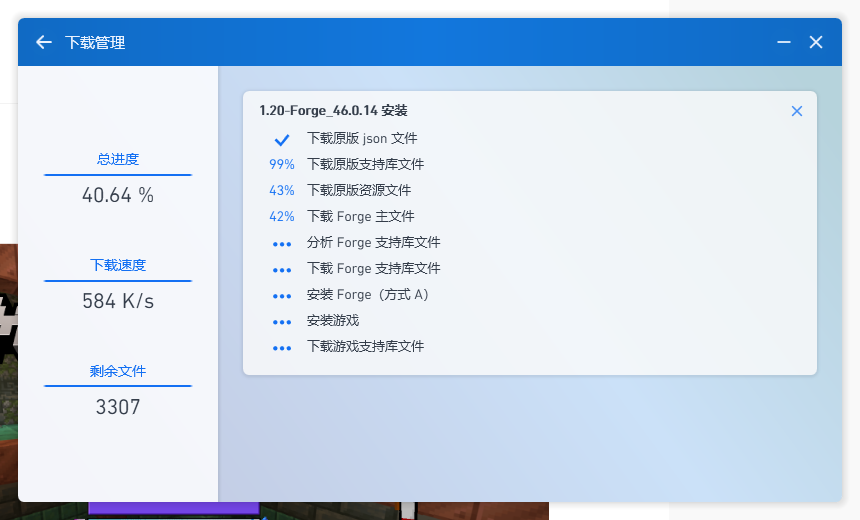Screen dimensions: 860x520
Task: Click the 99% progress indicator
Action: pos(282,165)
